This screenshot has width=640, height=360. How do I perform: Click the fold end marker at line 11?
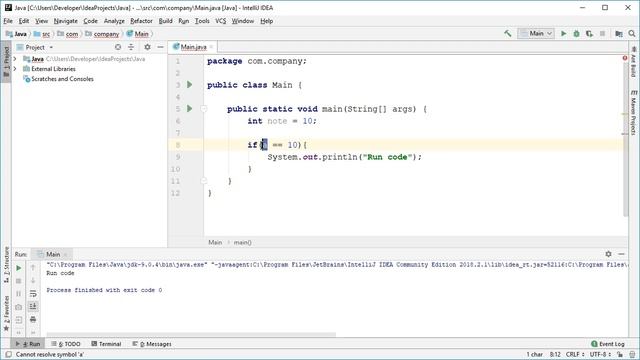point(204,180)
